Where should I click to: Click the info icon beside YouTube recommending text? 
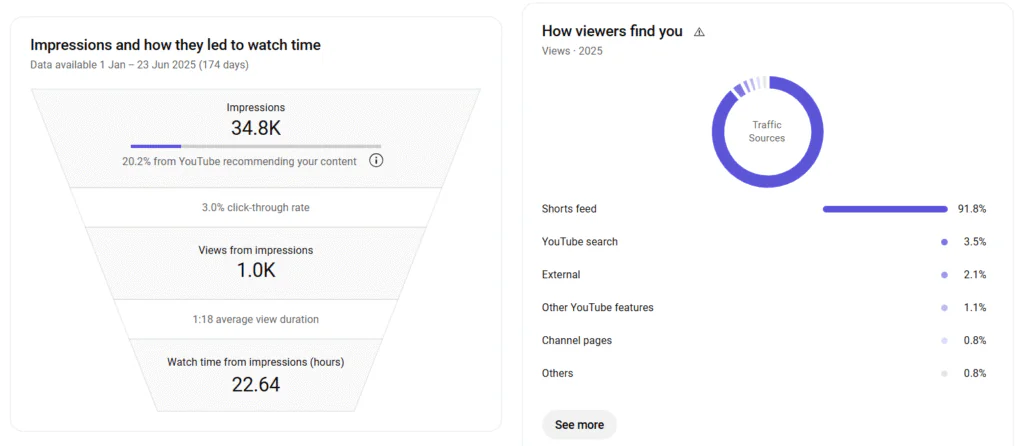pos(376,161)
